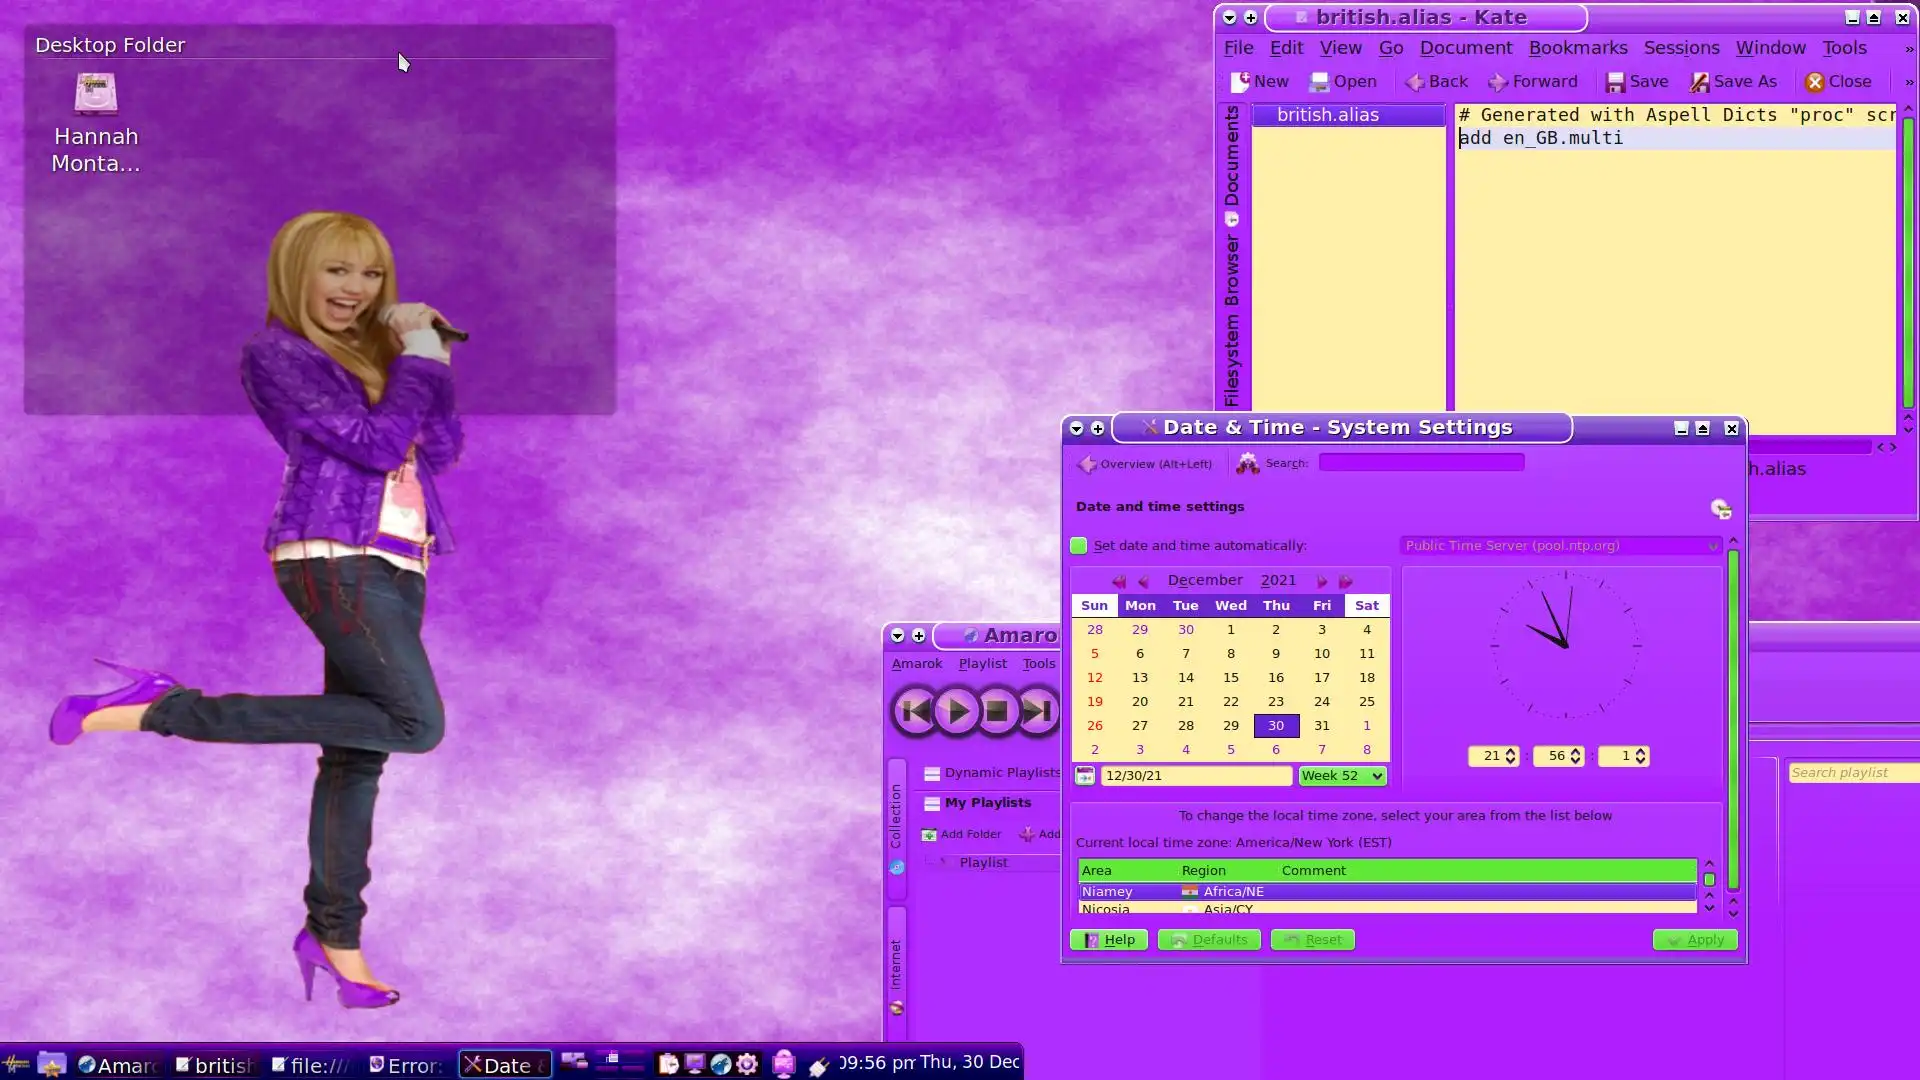Open the Bookmarks menu in Kate
1920x1080 pixels.
pyautogui.click(x=1577, y=48)
